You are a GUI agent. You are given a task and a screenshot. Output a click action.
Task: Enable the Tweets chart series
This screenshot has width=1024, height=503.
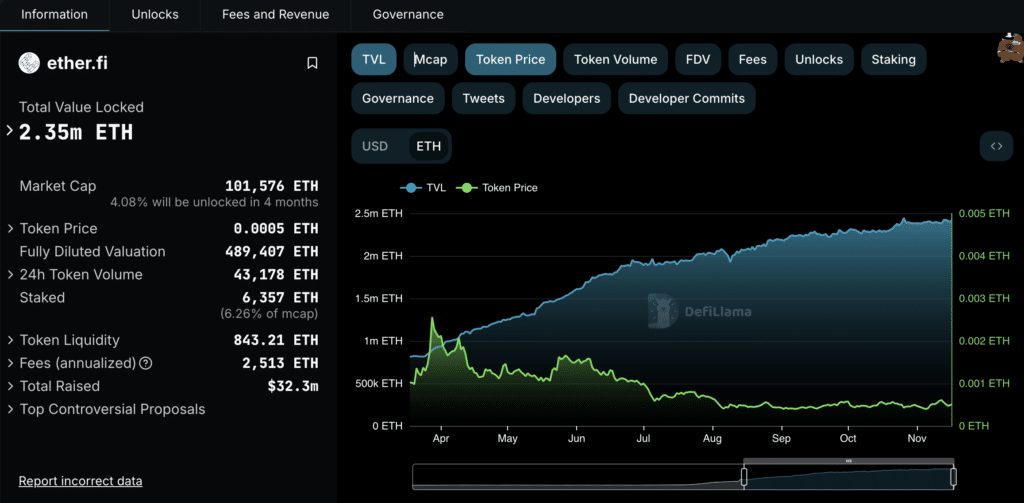pos(483,99)
